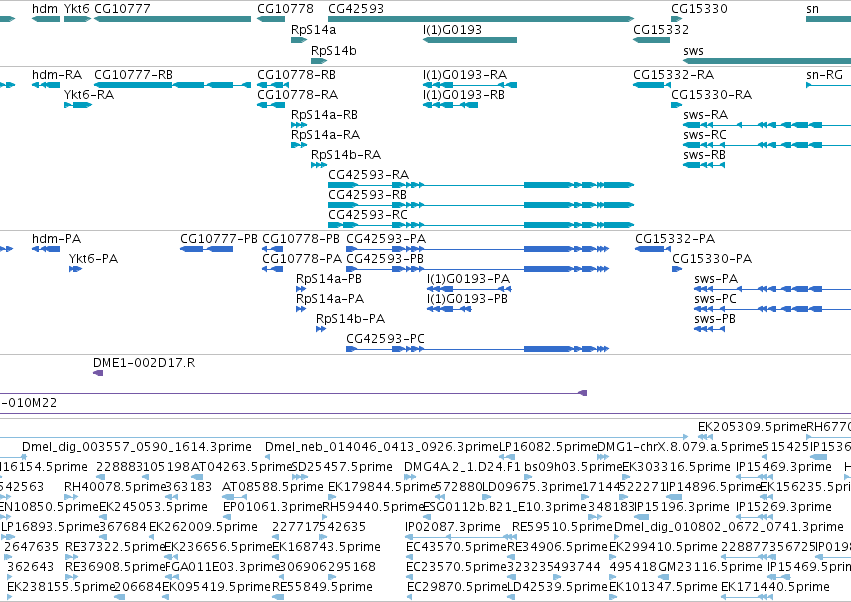Click protein RpS14a-PB

click(x=329, y=278)
